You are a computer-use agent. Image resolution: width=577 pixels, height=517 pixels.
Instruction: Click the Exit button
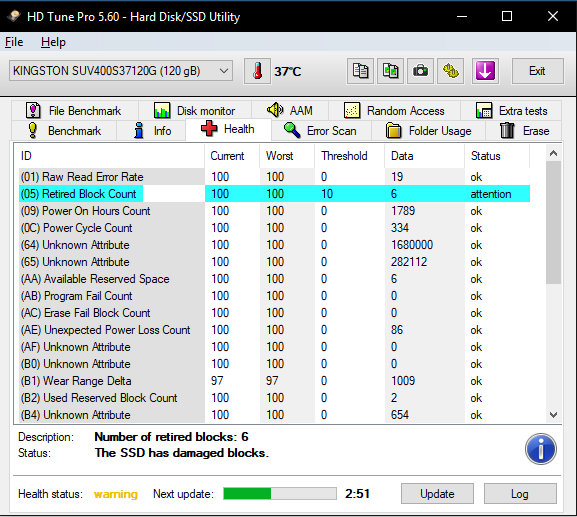537,71
